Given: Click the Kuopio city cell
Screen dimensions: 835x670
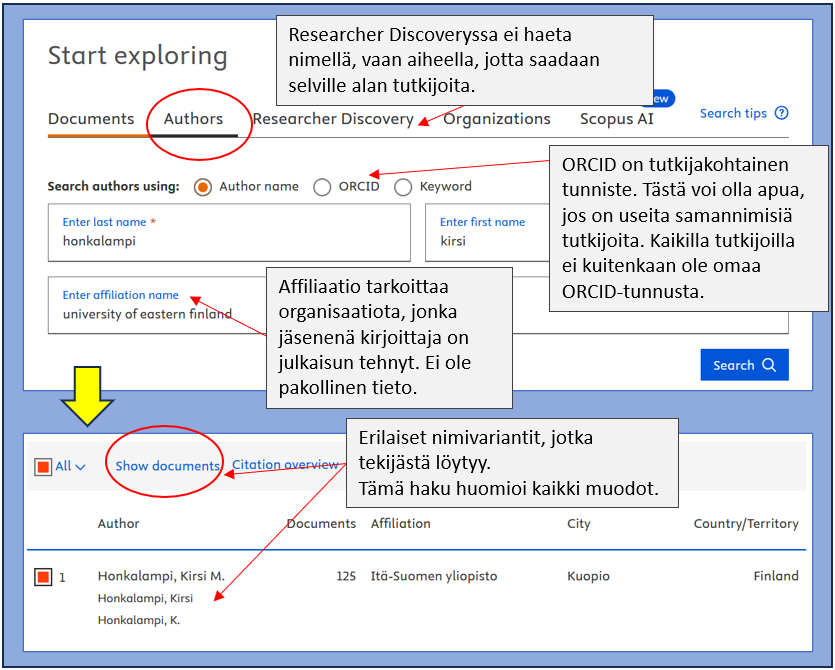Looking at the screenshot, I should tap(588, 576).
